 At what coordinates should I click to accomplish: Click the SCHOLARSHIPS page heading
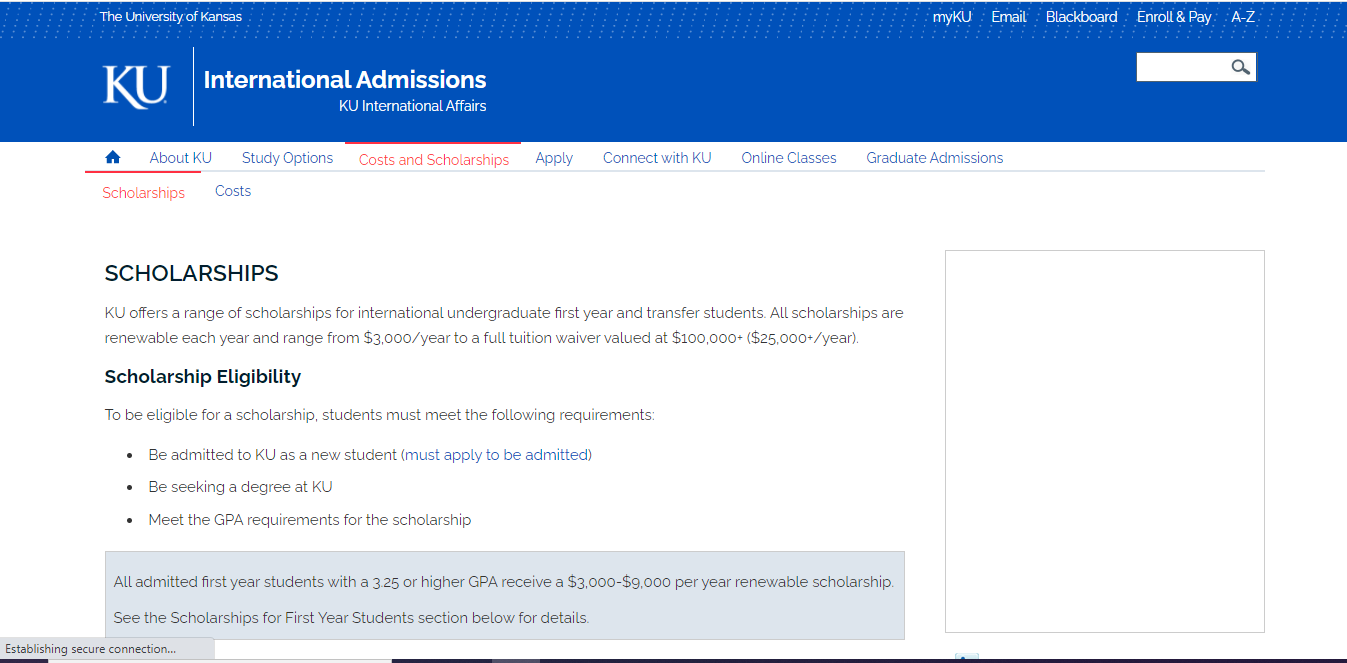point(191,274)
